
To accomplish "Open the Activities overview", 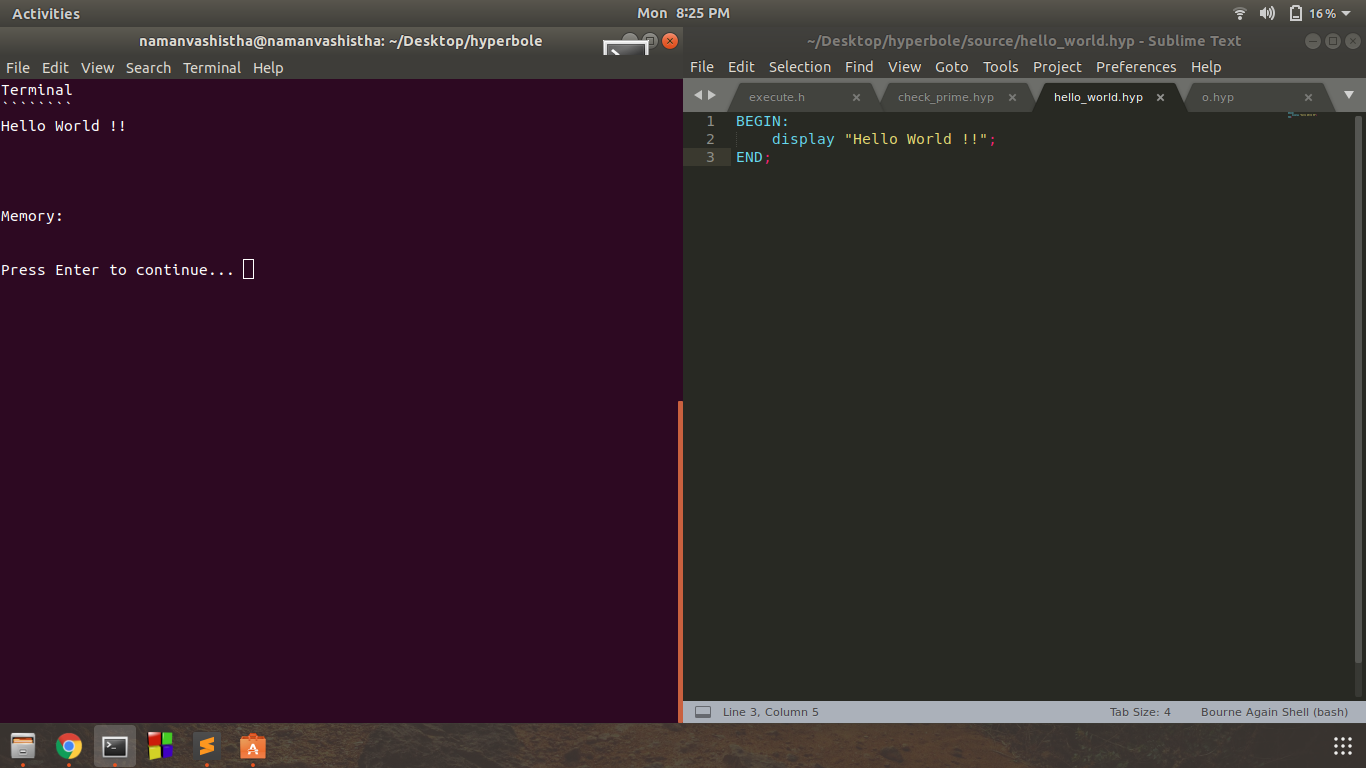I will (46, 13).
